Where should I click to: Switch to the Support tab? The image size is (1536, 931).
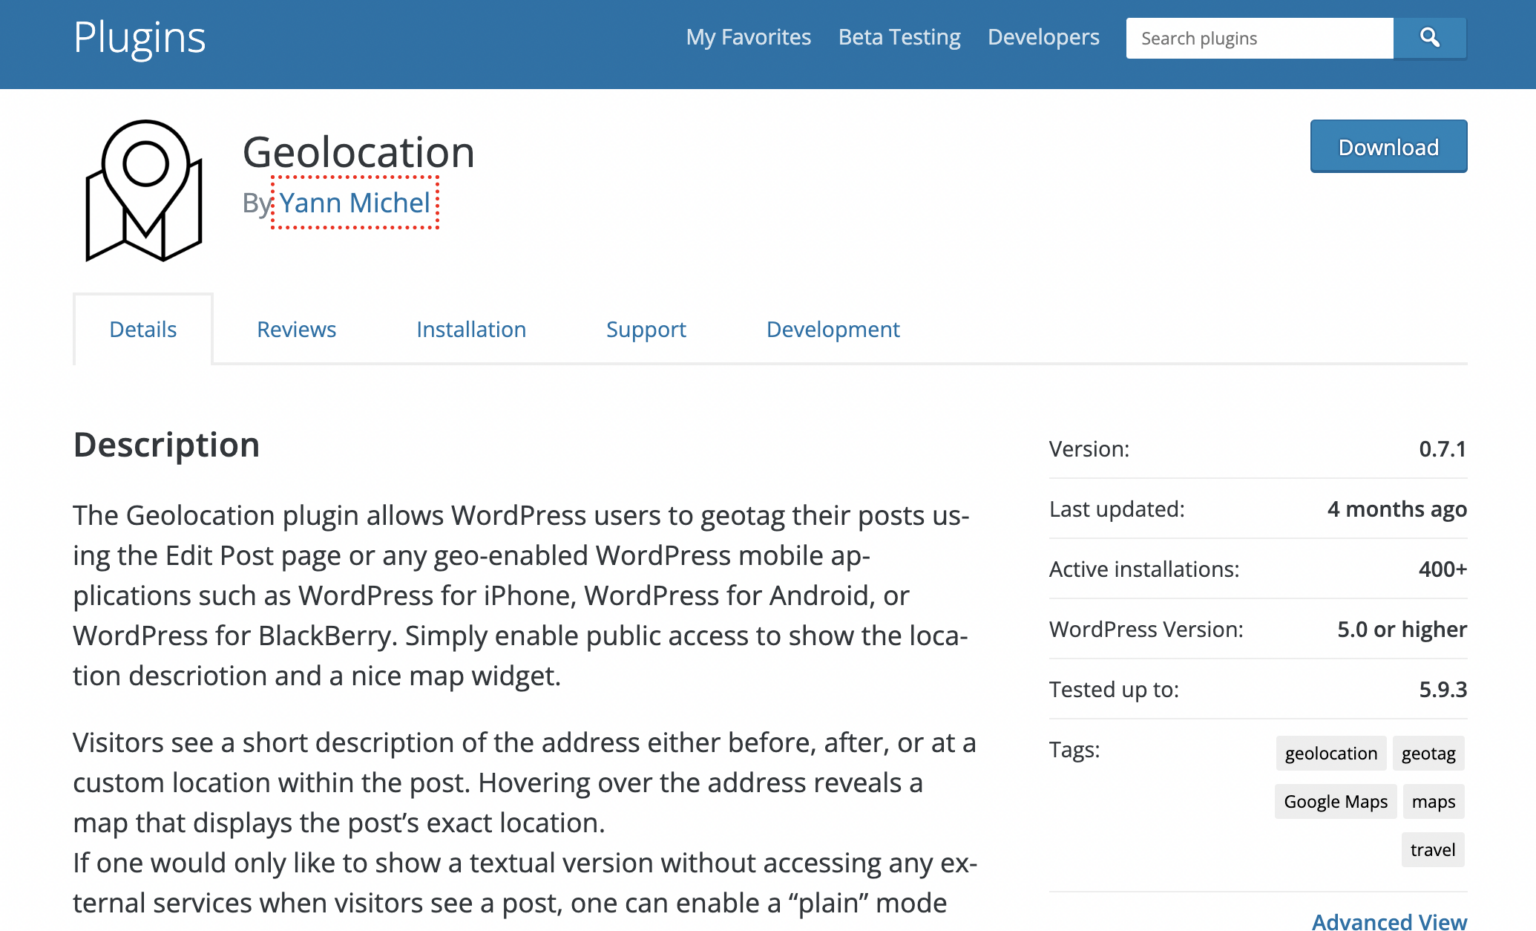coord(646,329)
